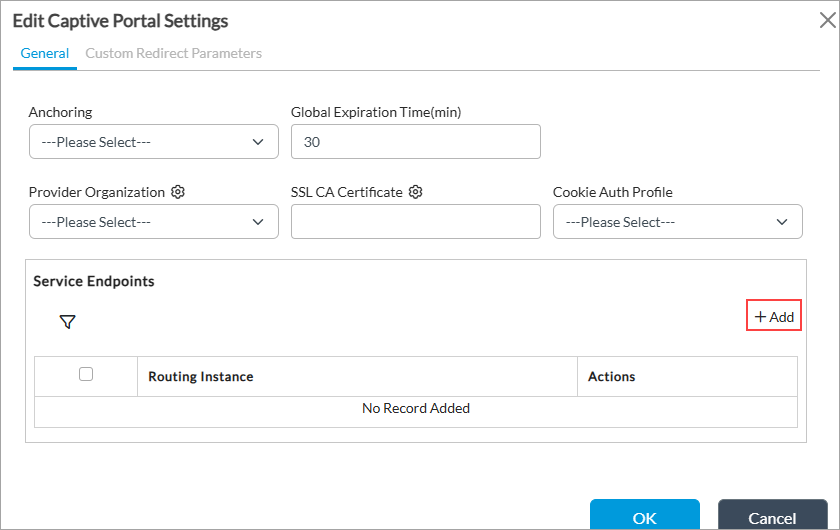Switch to the General tab

click(x=44, y=54)
